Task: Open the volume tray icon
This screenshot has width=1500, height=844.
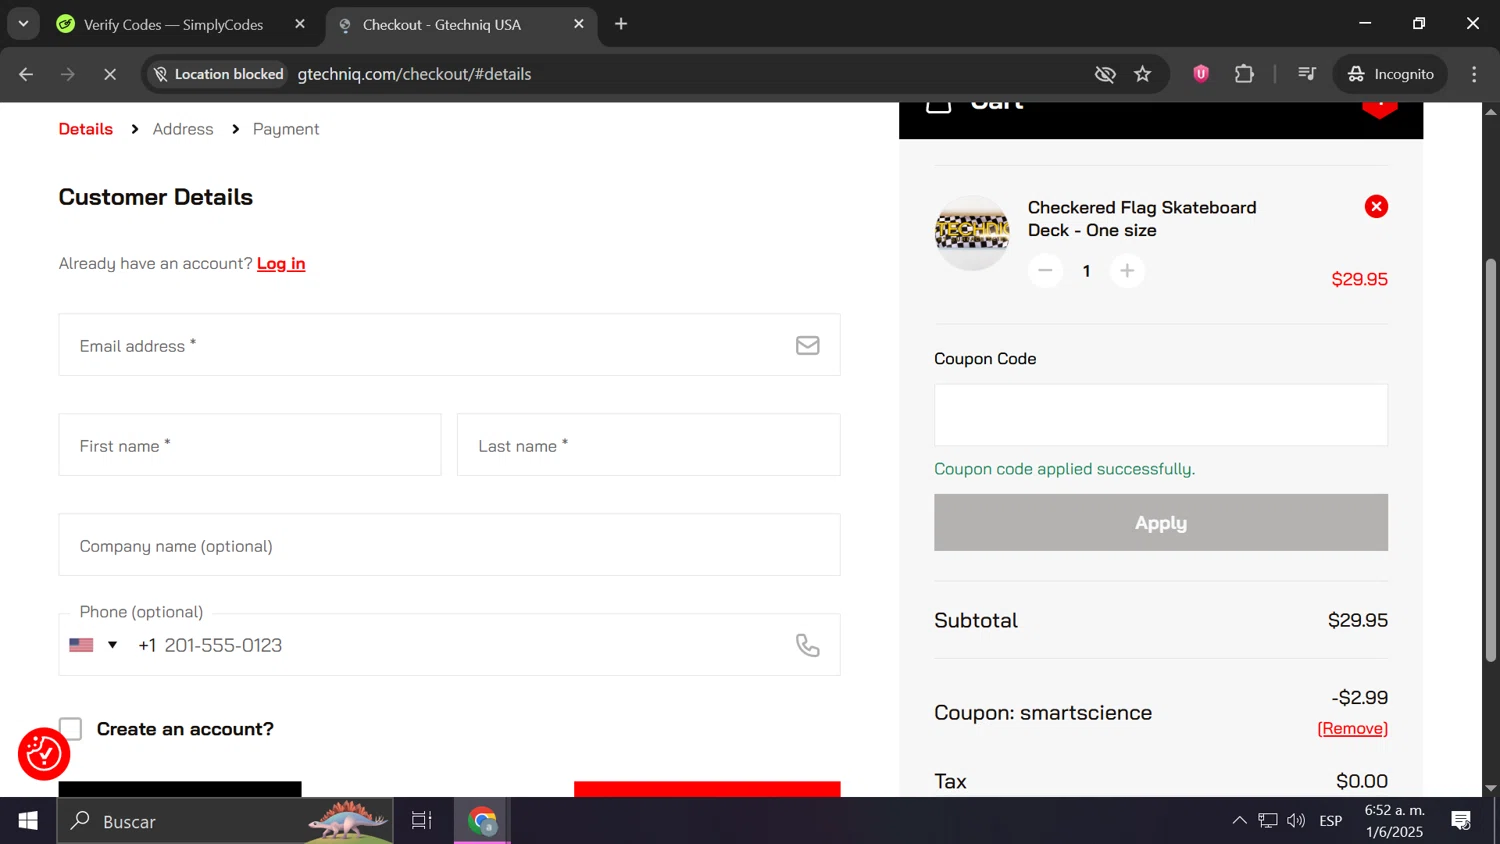Action: point(1296,821)
